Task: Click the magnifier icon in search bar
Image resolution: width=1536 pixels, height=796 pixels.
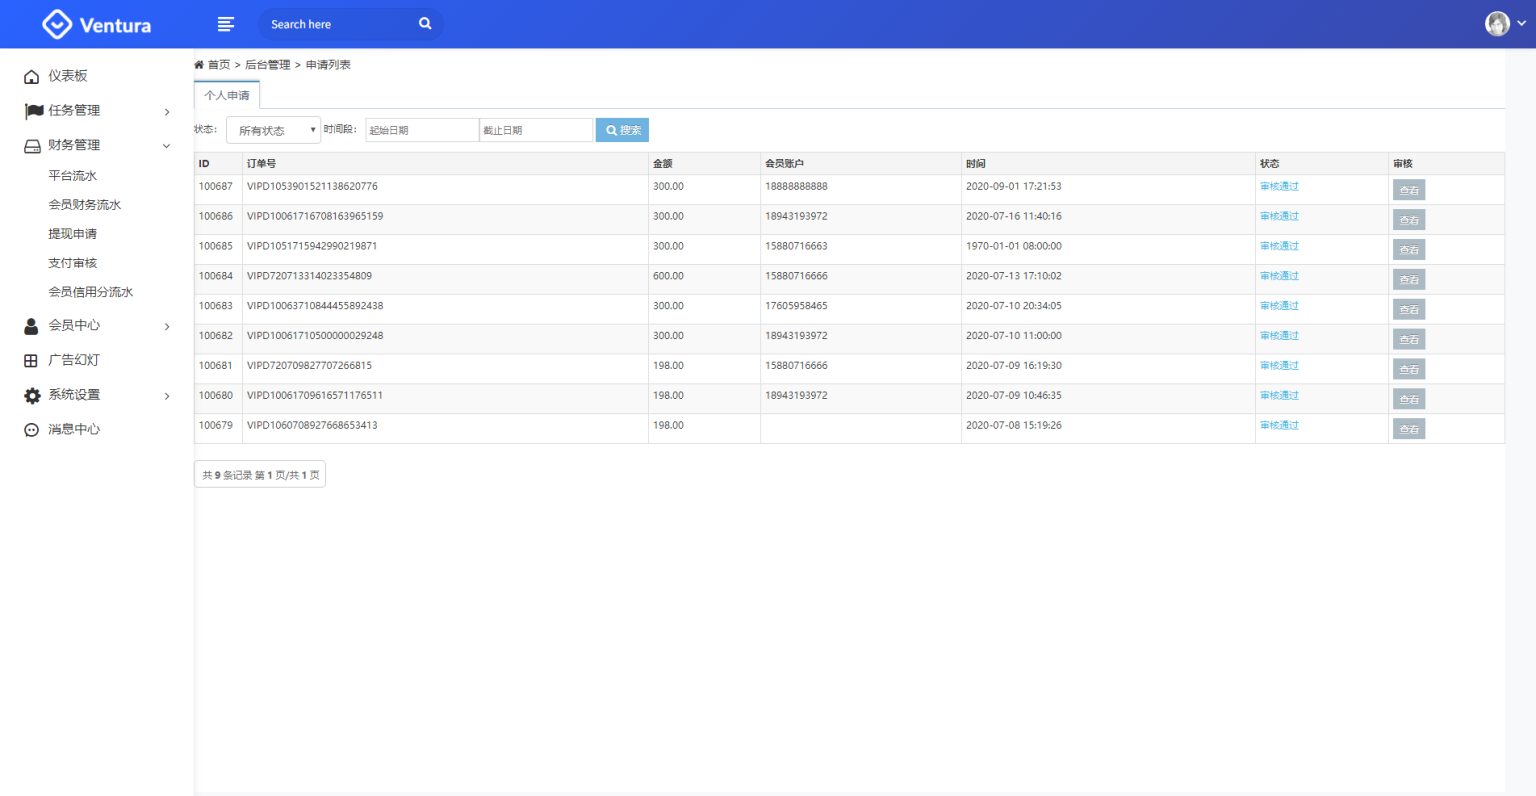Action: coord(425,24)
